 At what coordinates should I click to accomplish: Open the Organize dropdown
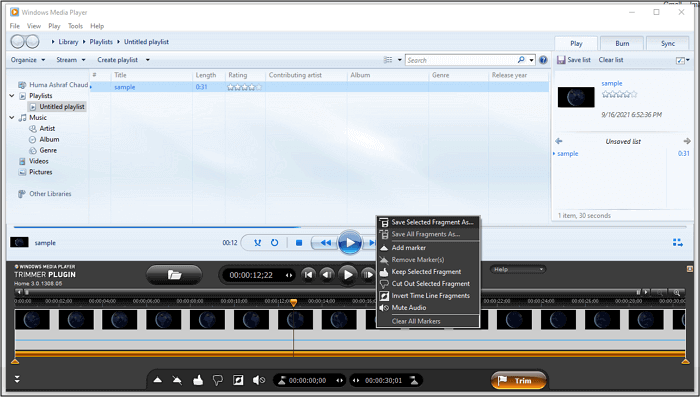(28, 60)
